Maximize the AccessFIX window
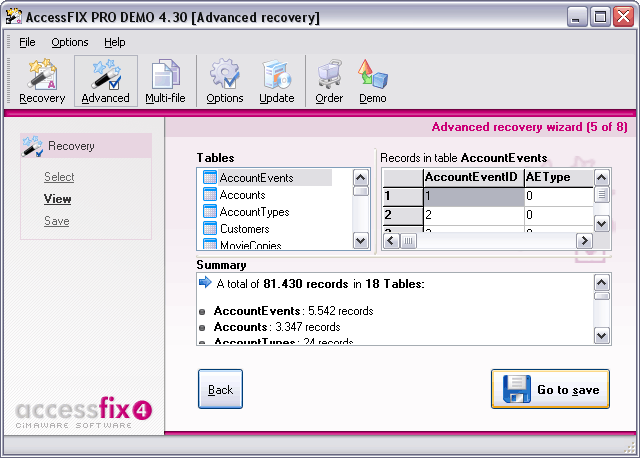Image resolution: width=640 pixels, height=458 pixels. point(600,17)
